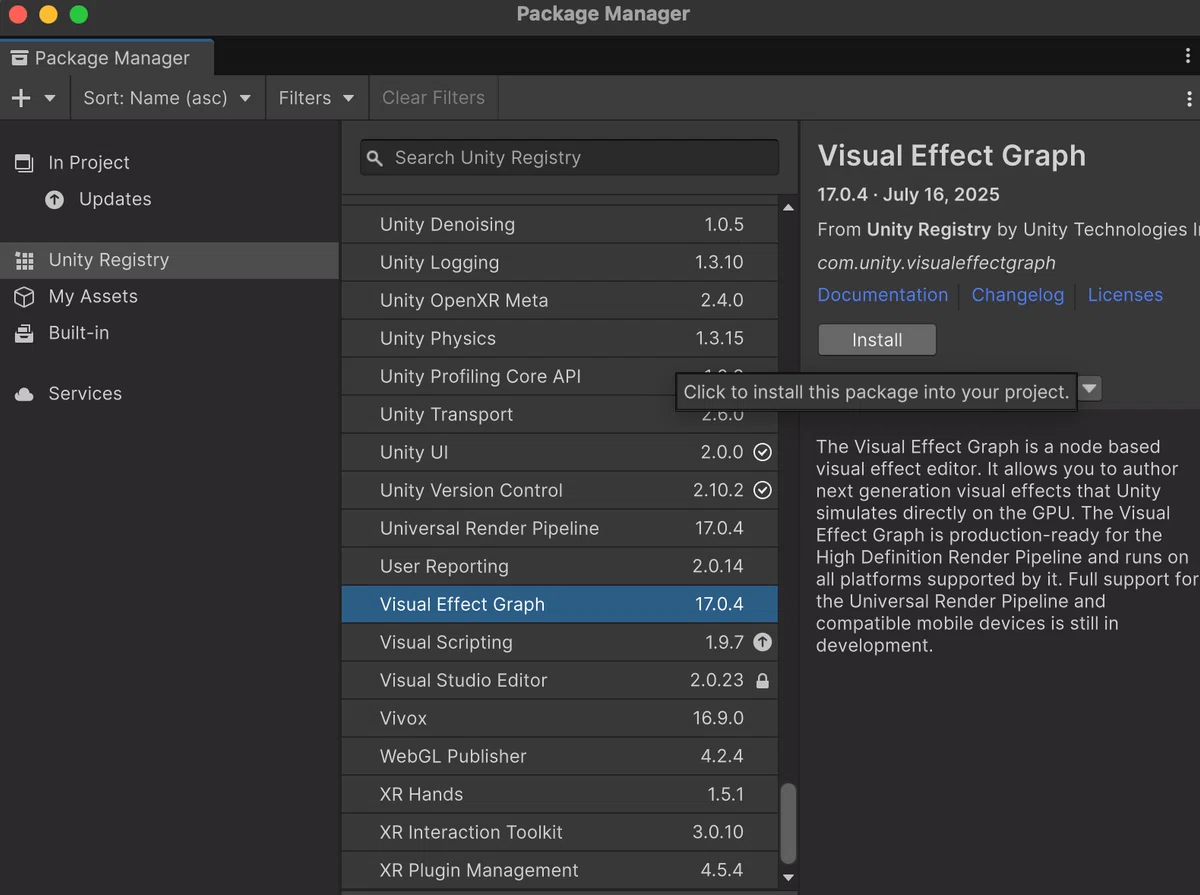Select the Unity Transport package

pos(559,415)
